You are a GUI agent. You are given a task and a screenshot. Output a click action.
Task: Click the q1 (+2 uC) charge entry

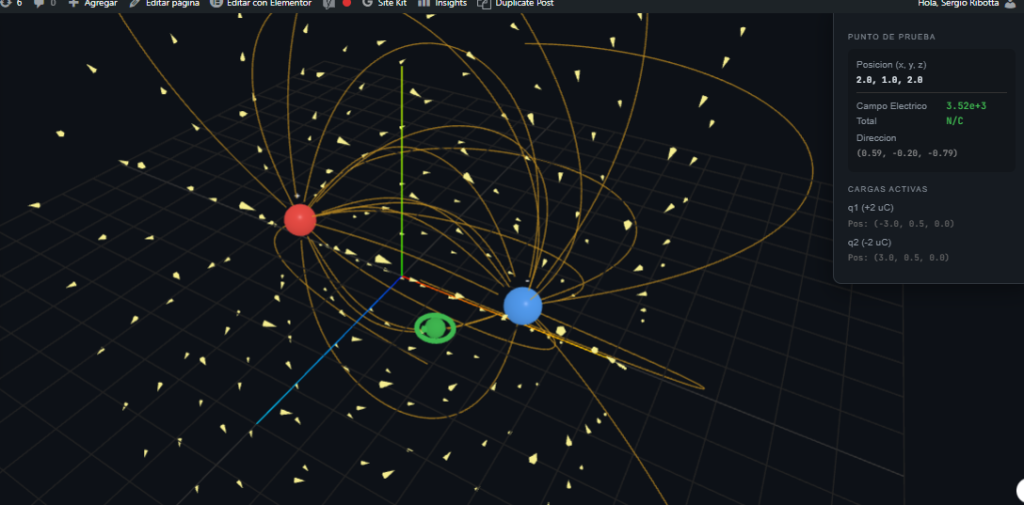pyautogui.click(x=870, y=208)
